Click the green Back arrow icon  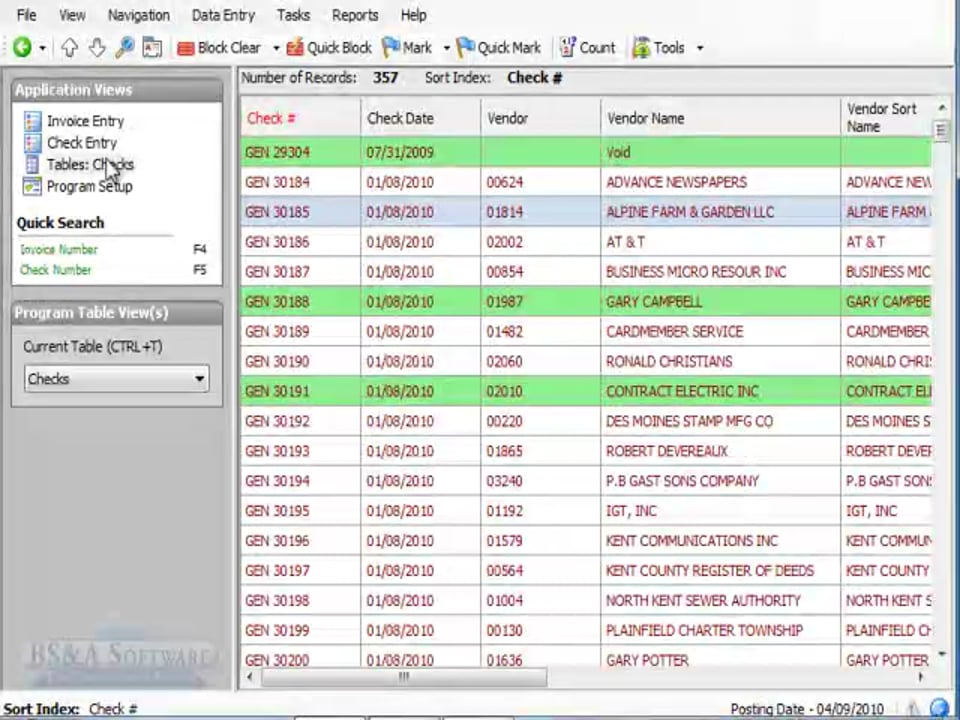coord(22,47)
